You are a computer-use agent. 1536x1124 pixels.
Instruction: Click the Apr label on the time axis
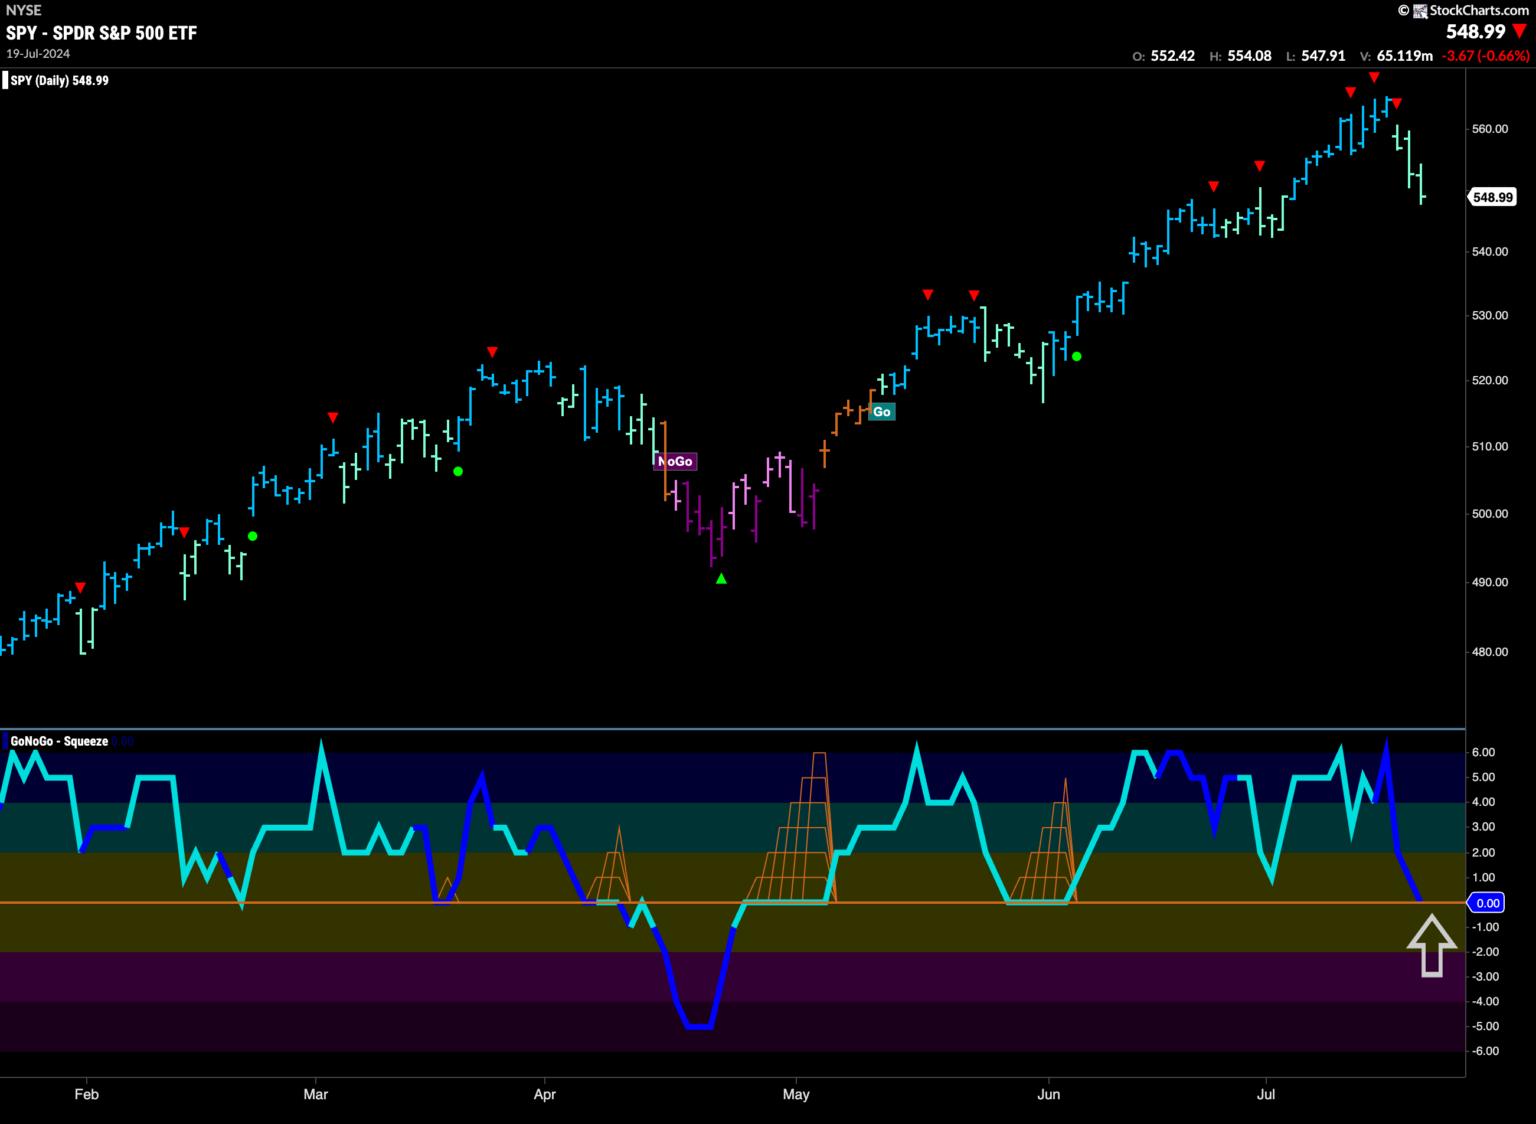pos(545,1094)
